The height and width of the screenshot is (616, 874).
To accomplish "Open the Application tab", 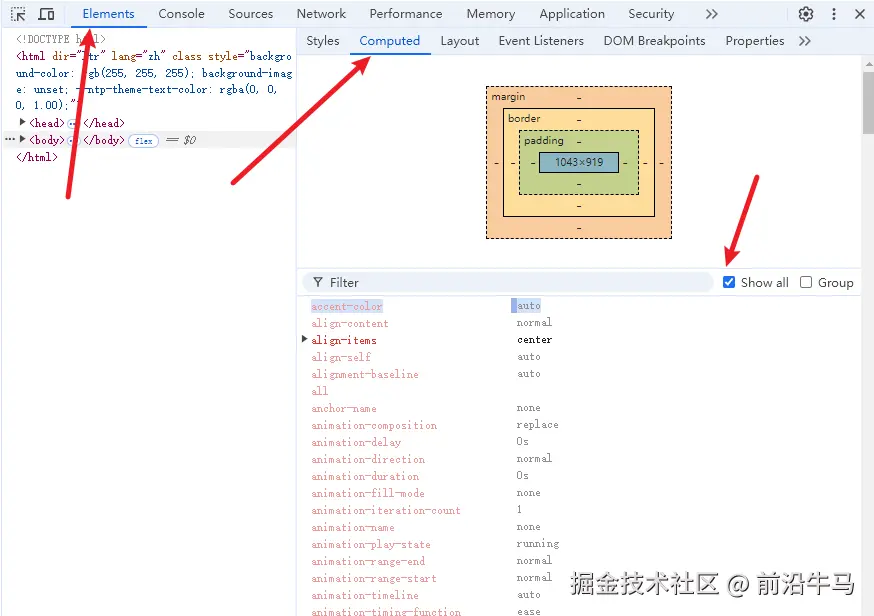I will click(572, 14).
